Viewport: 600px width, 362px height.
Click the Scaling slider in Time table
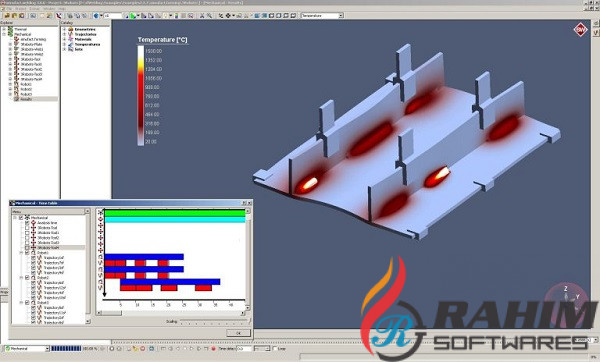click(x=214, y=321)
